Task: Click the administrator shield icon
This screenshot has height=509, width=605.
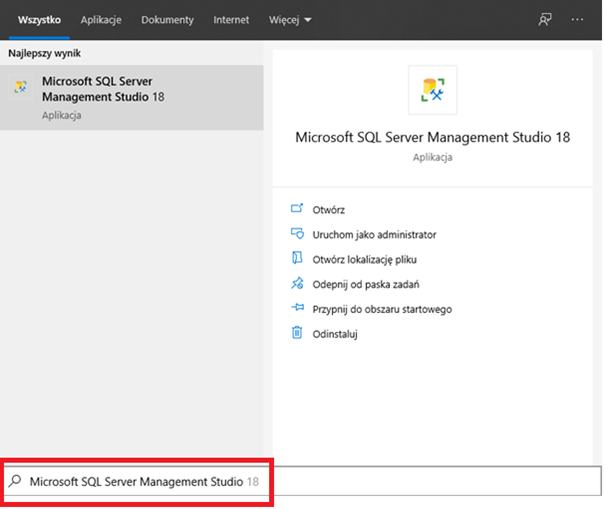Action: pyautogui.click(x=297, y=233)
